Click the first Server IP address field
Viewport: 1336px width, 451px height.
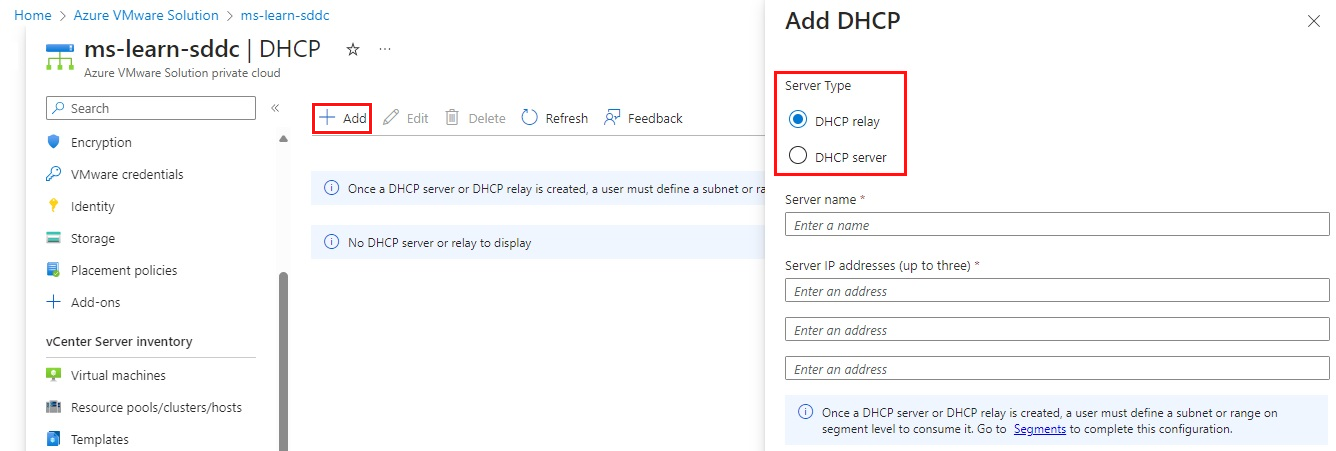tap(1057, 291)
